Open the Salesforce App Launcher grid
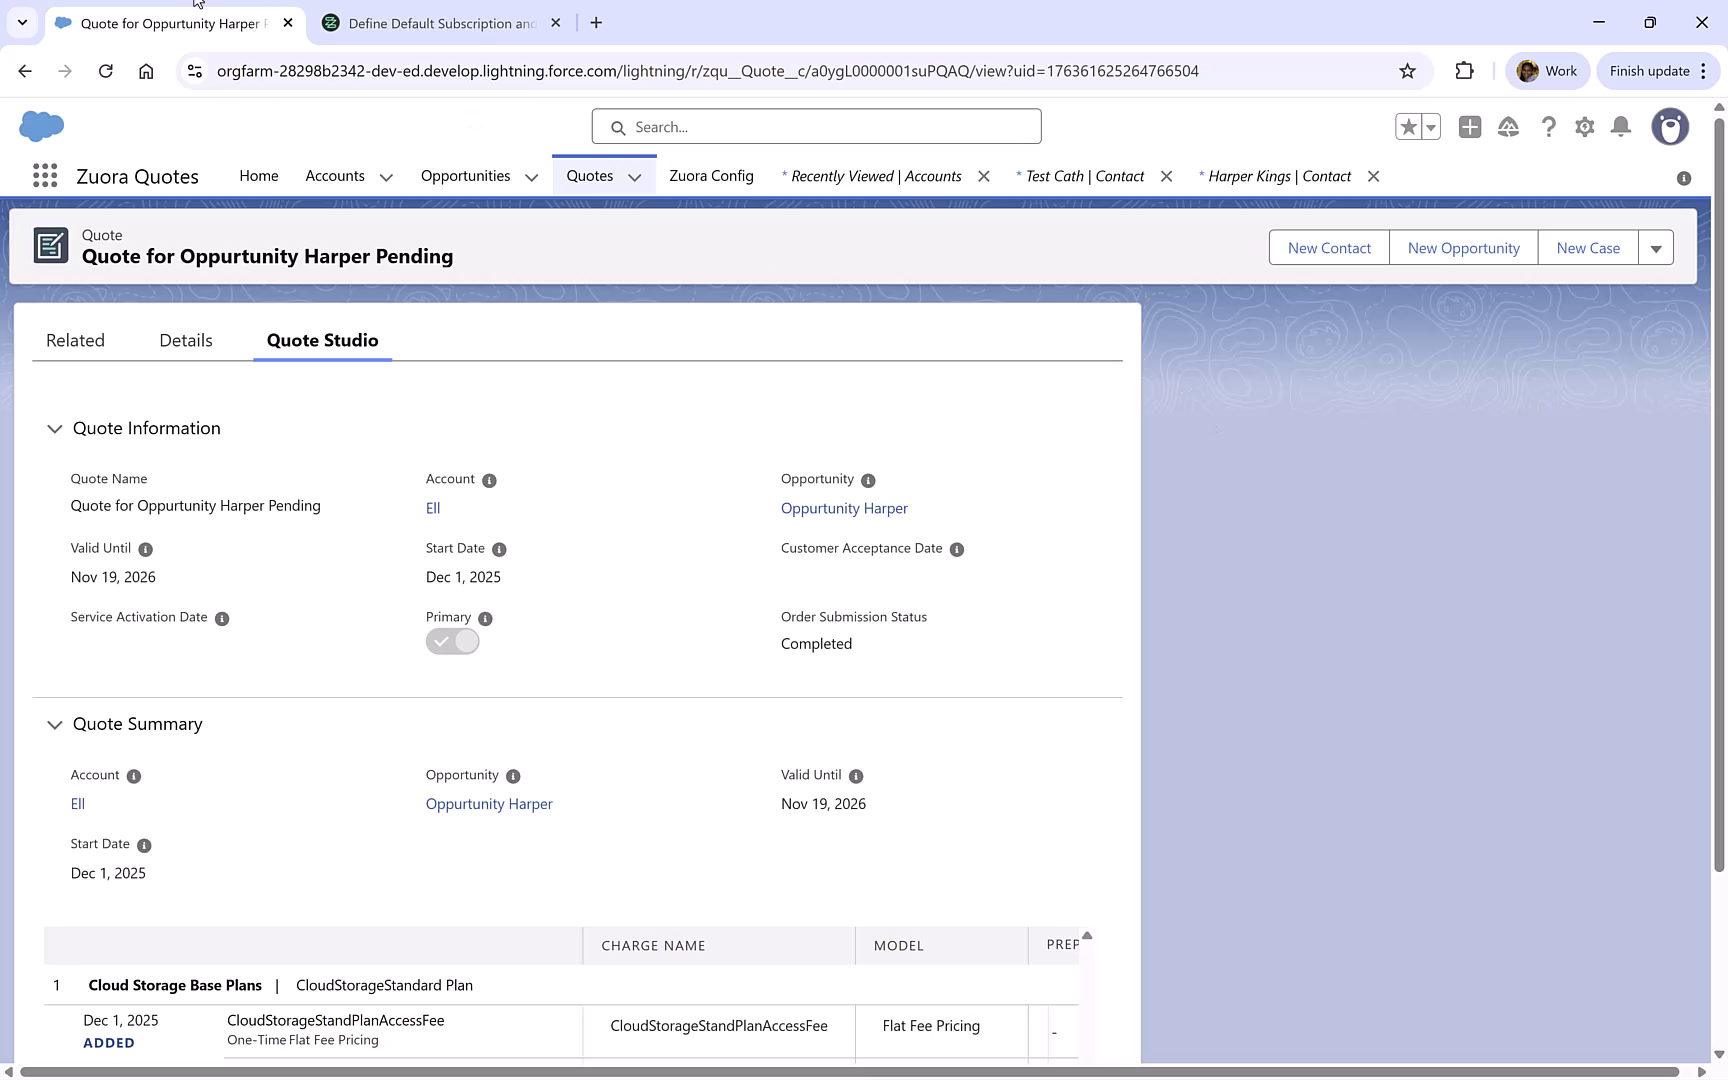Viewport: 1728px width, 1080px height. coord(44,175)
